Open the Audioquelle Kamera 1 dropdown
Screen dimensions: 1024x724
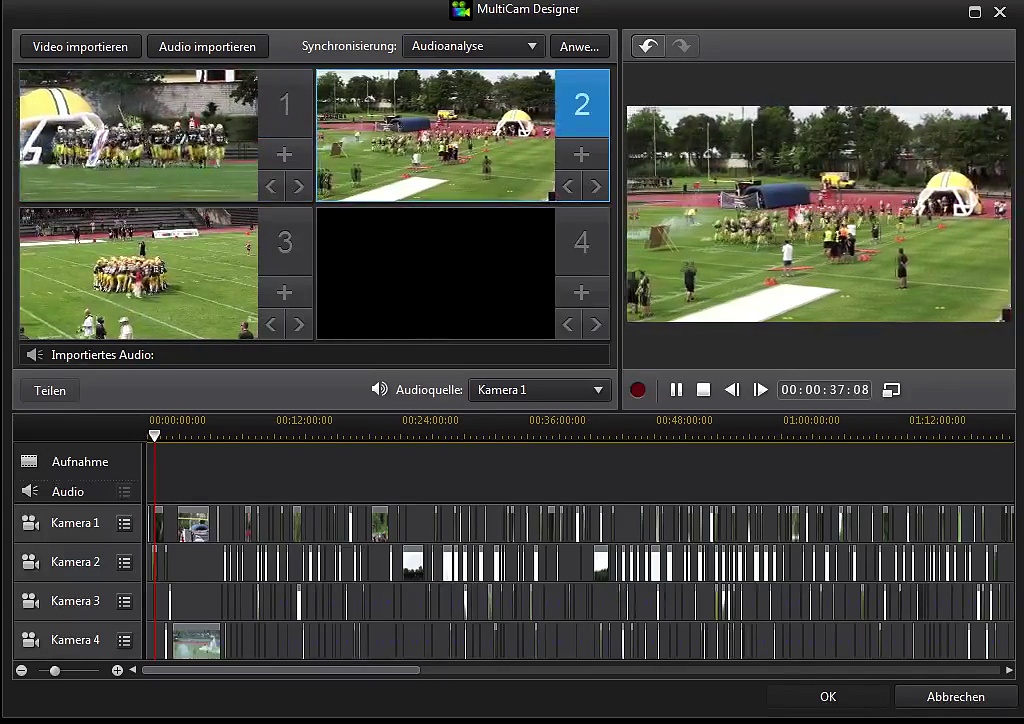540,390
